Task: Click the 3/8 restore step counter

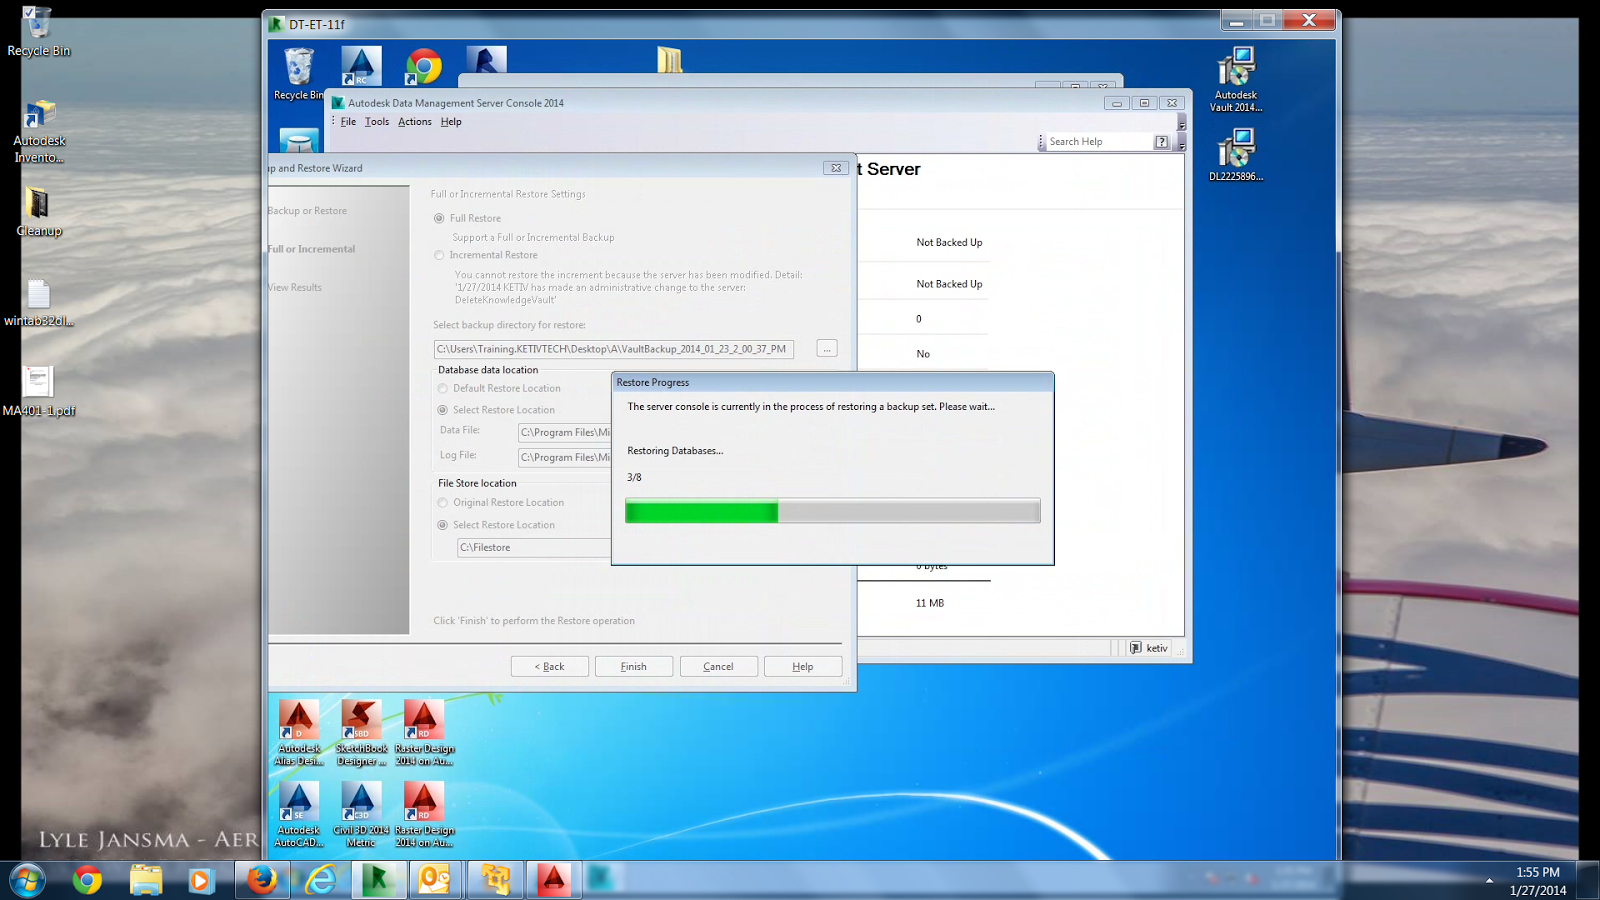Action: (634, 477)
